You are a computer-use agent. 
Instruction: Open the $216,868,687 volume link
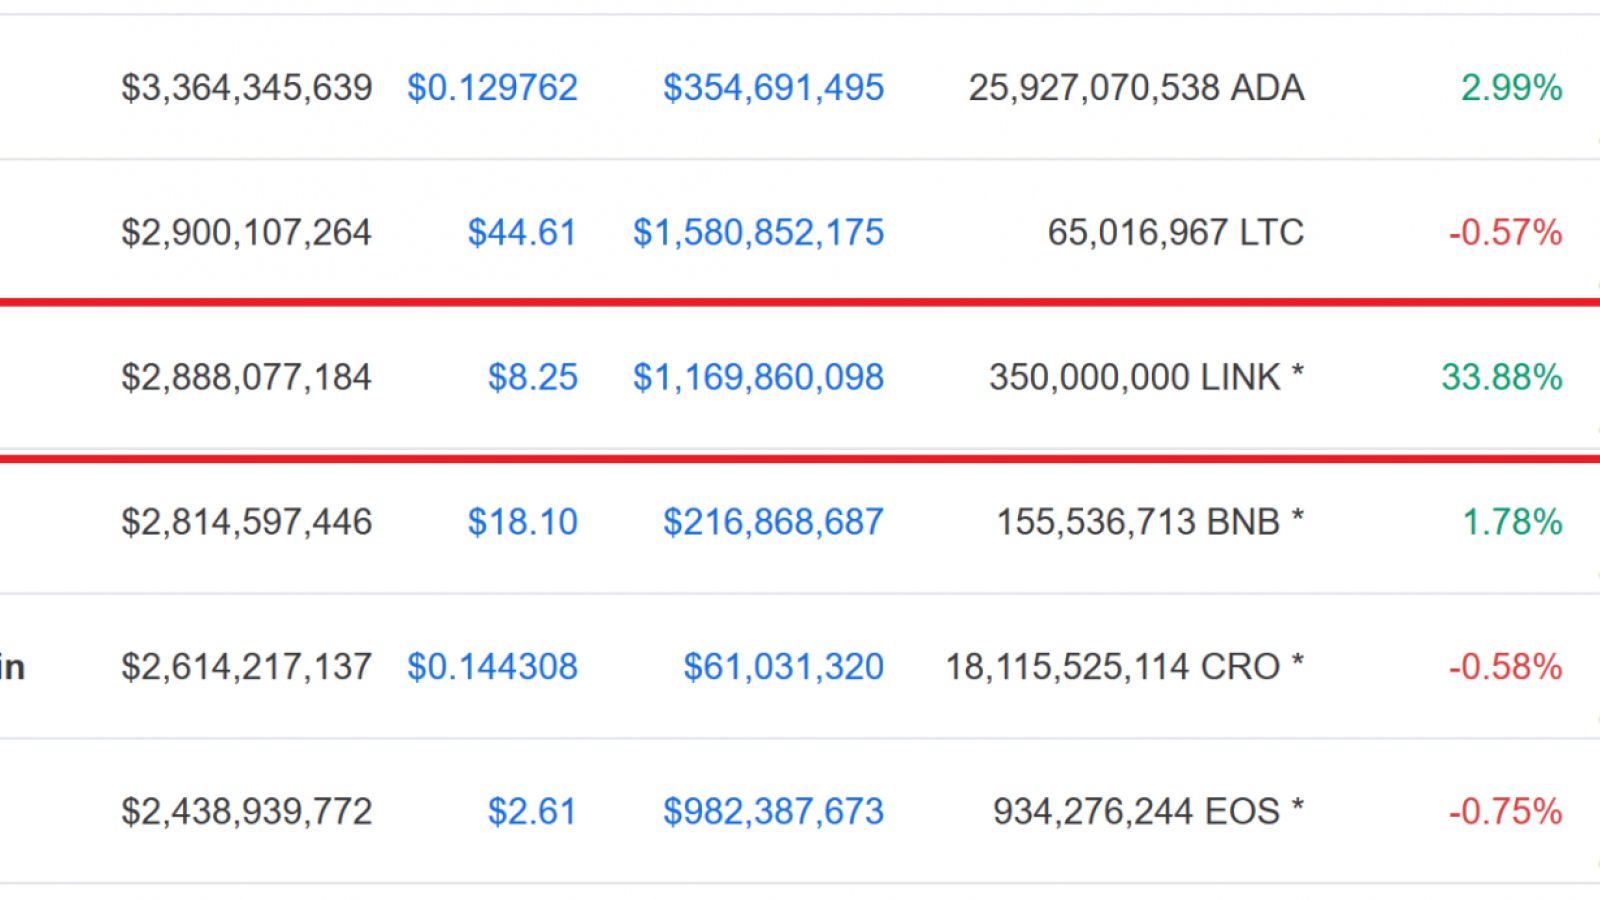(x=773, y=522)
